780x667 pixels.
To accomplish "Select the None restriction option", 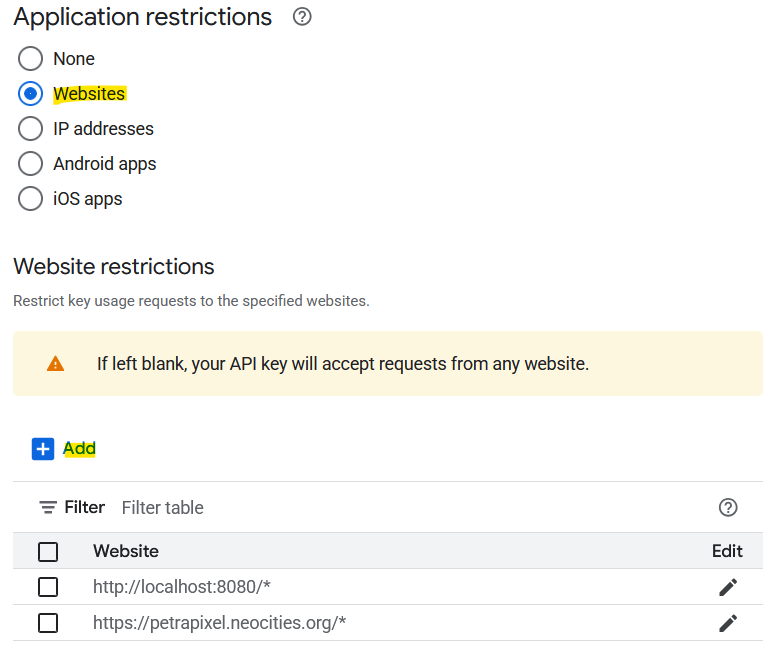I will tap(31, 59).
